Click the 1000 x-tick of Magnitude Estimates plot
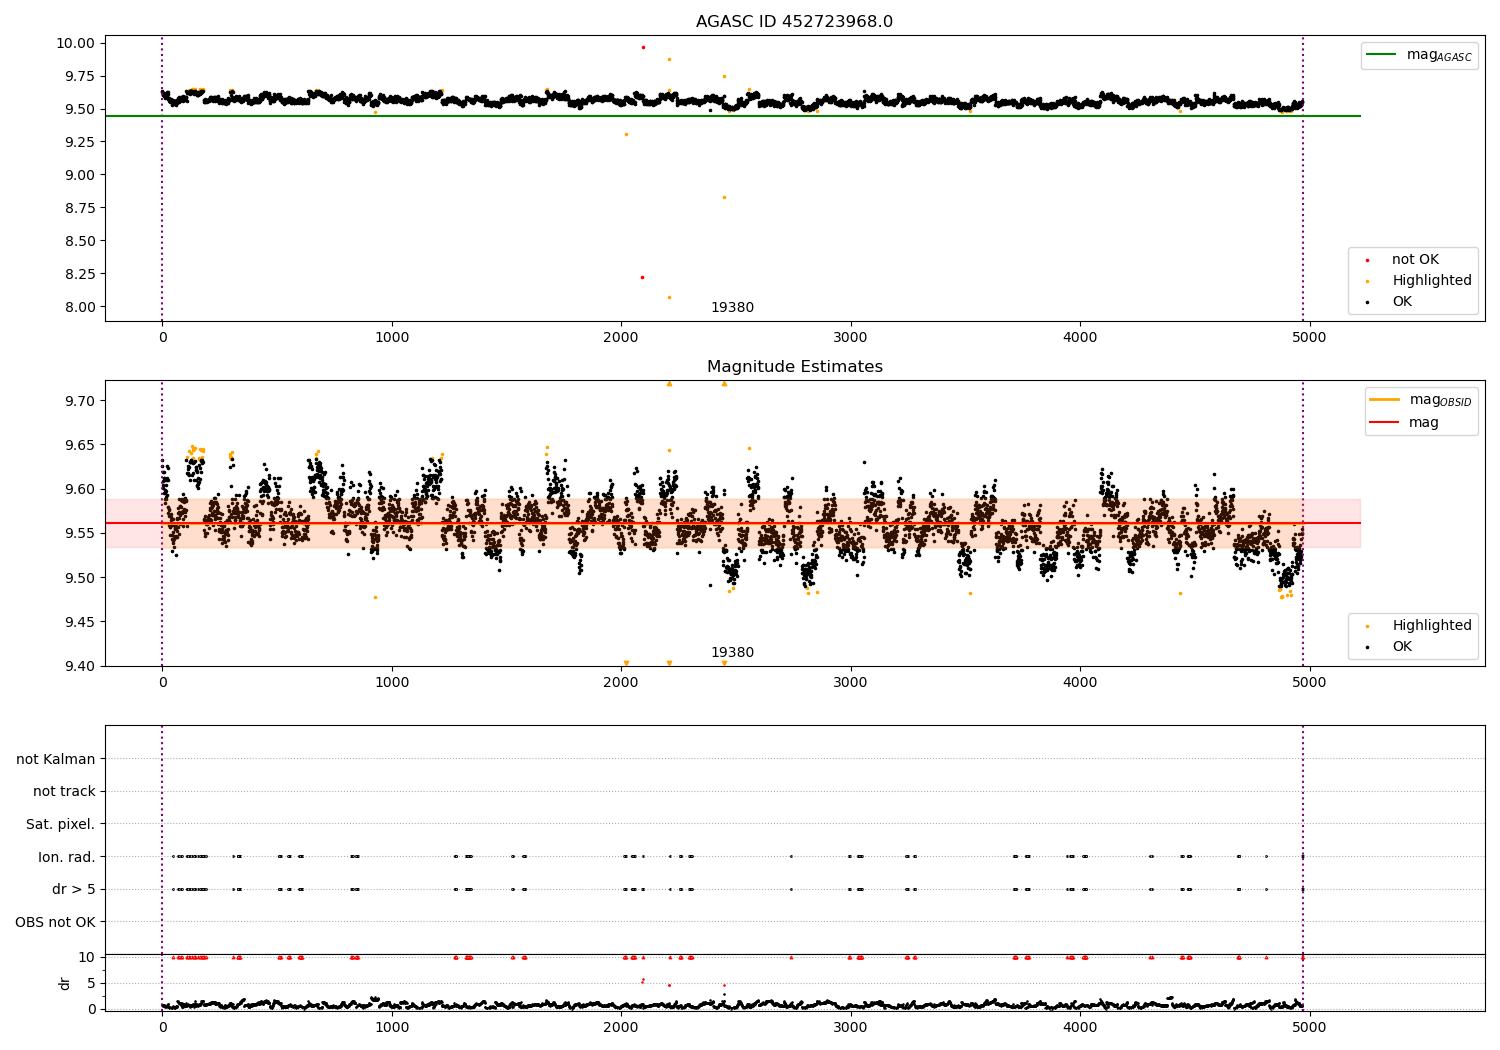The height and width of the screenshot is (1050, 1500). (391, 683)
